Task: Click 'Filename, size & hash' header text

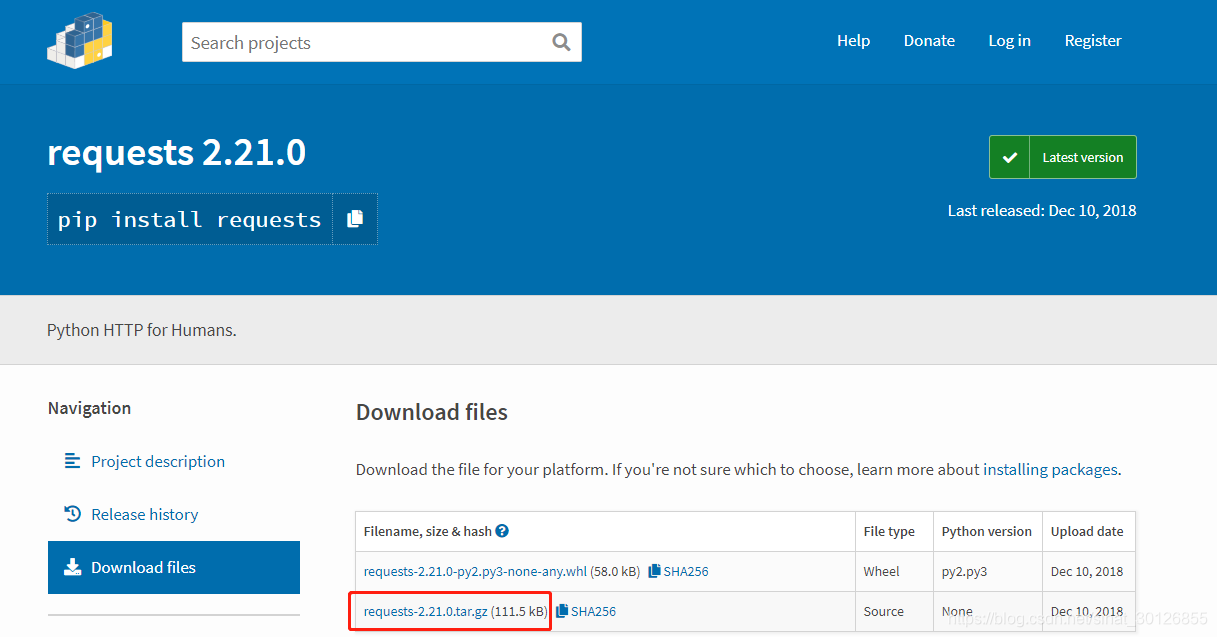Action: click(427, 531)
